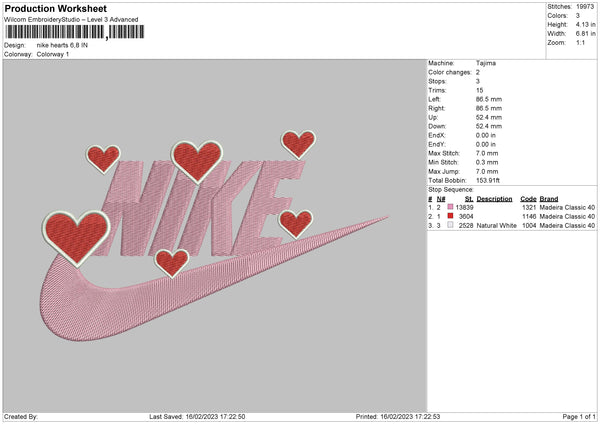Click thread code 1146
Viewport: 600px width, 424px height.
[529, 217]
